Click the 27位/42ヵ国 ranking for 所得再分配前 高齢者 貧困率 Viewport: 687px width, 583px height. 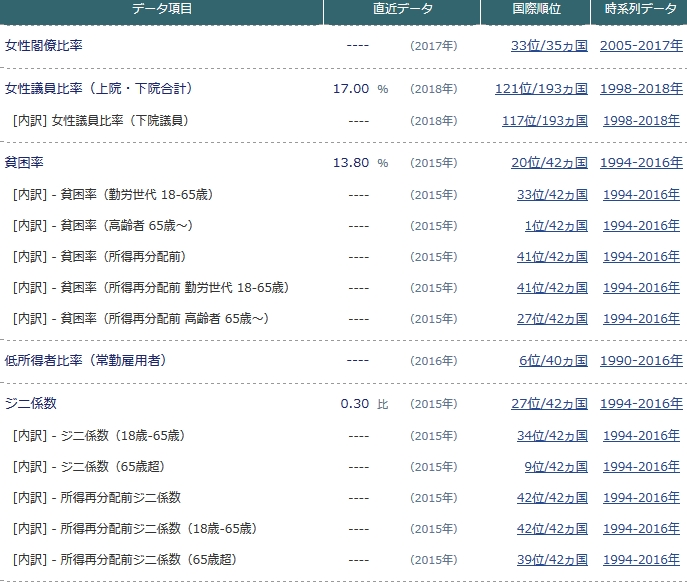tap(551, 319)
